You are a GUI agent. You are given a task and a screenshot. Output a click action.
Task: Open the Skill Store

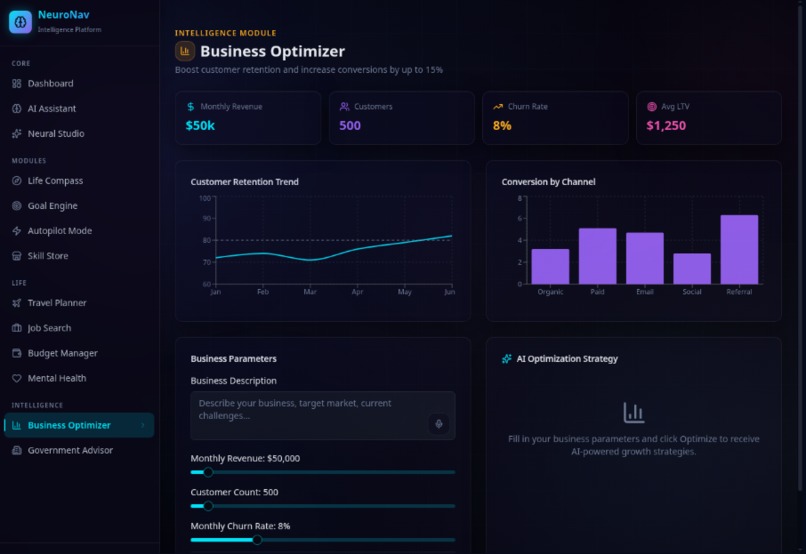tap(79, 255)
